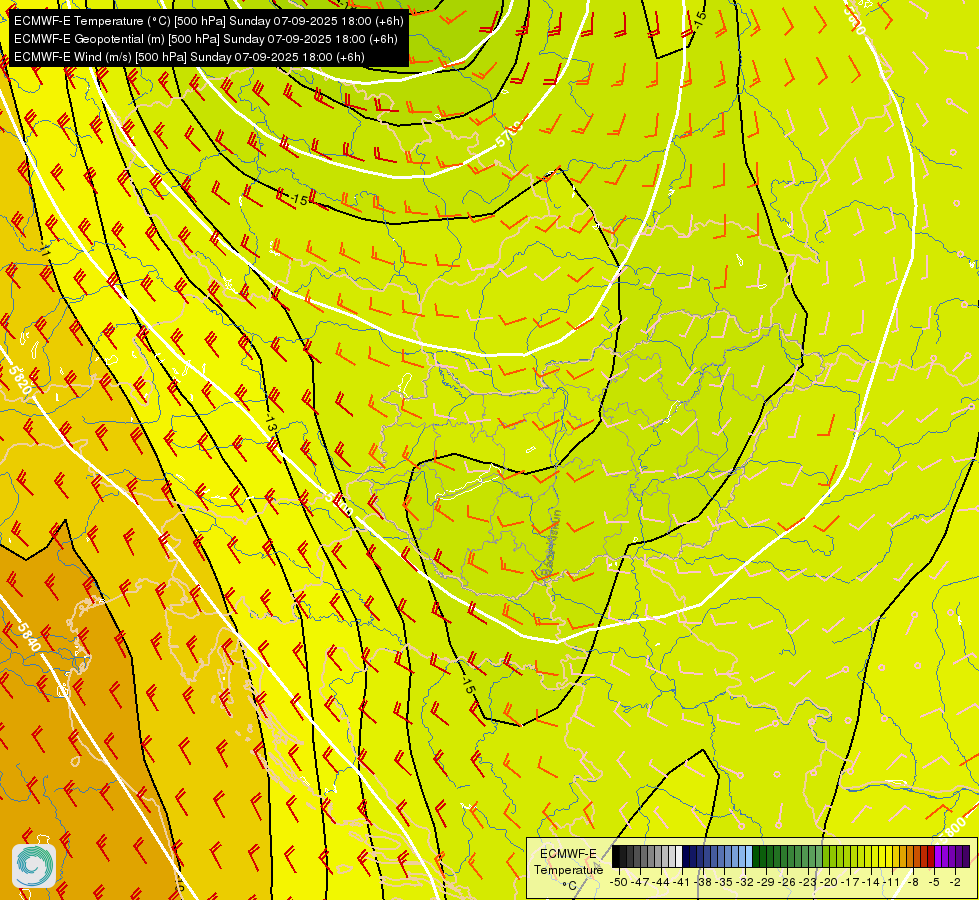Image resolution: width=979 pixels, height=900 pixels.
Task: Click the -41 value on the legend scale
Action: point(681,883)
